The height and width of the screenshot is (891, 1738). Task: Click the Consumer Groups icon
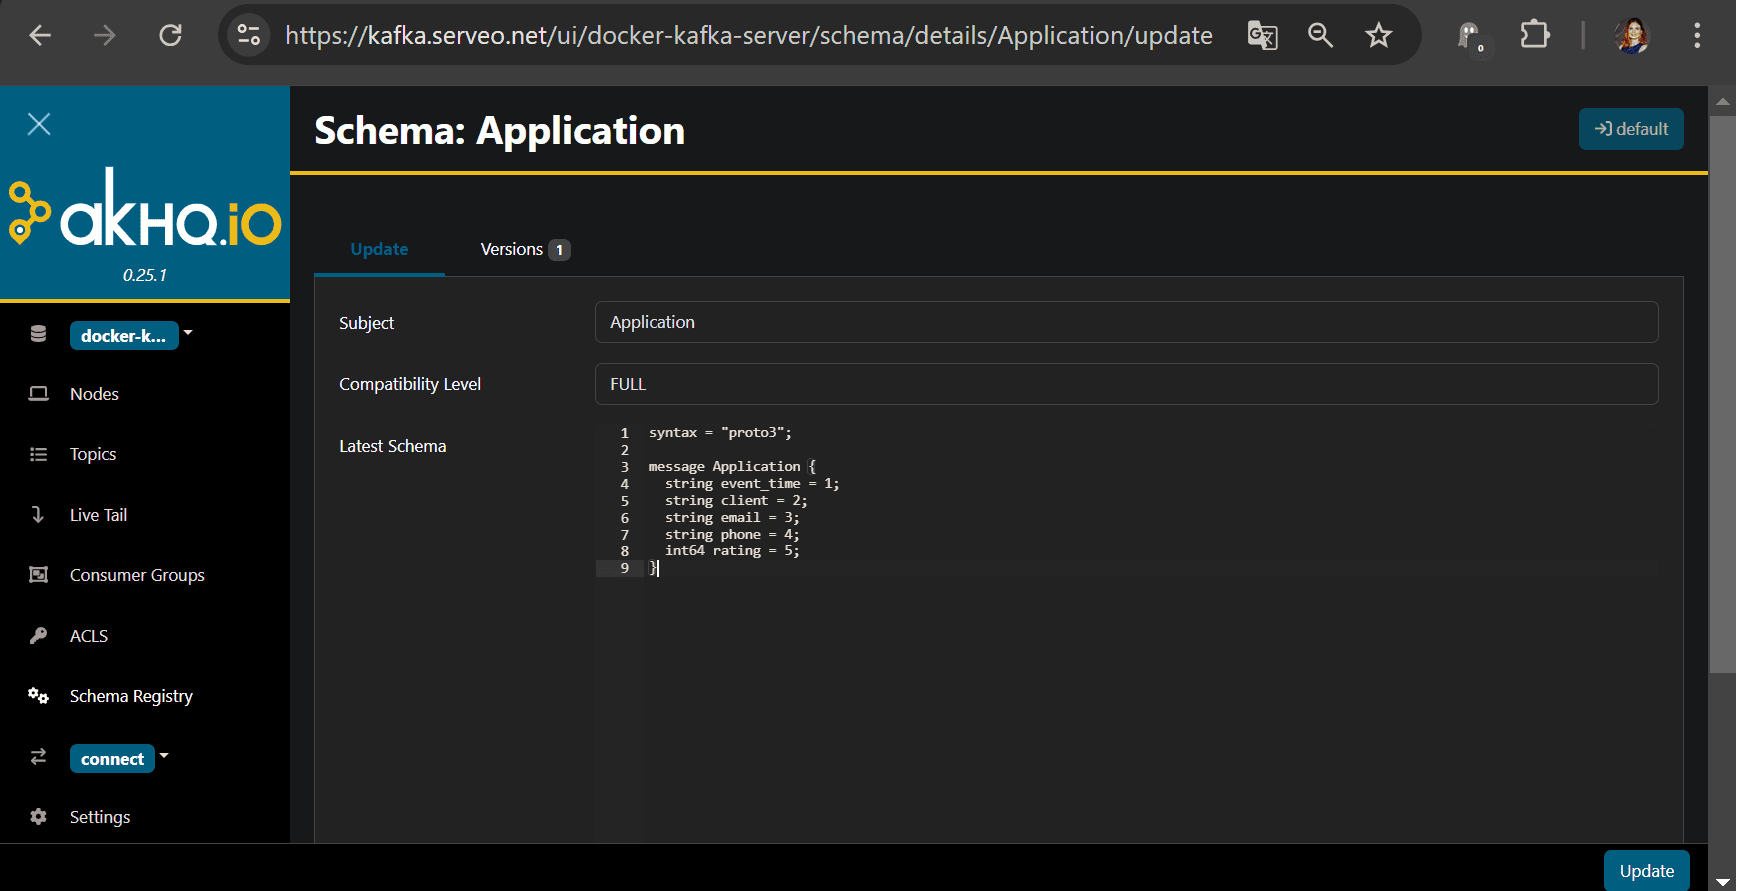38,575
